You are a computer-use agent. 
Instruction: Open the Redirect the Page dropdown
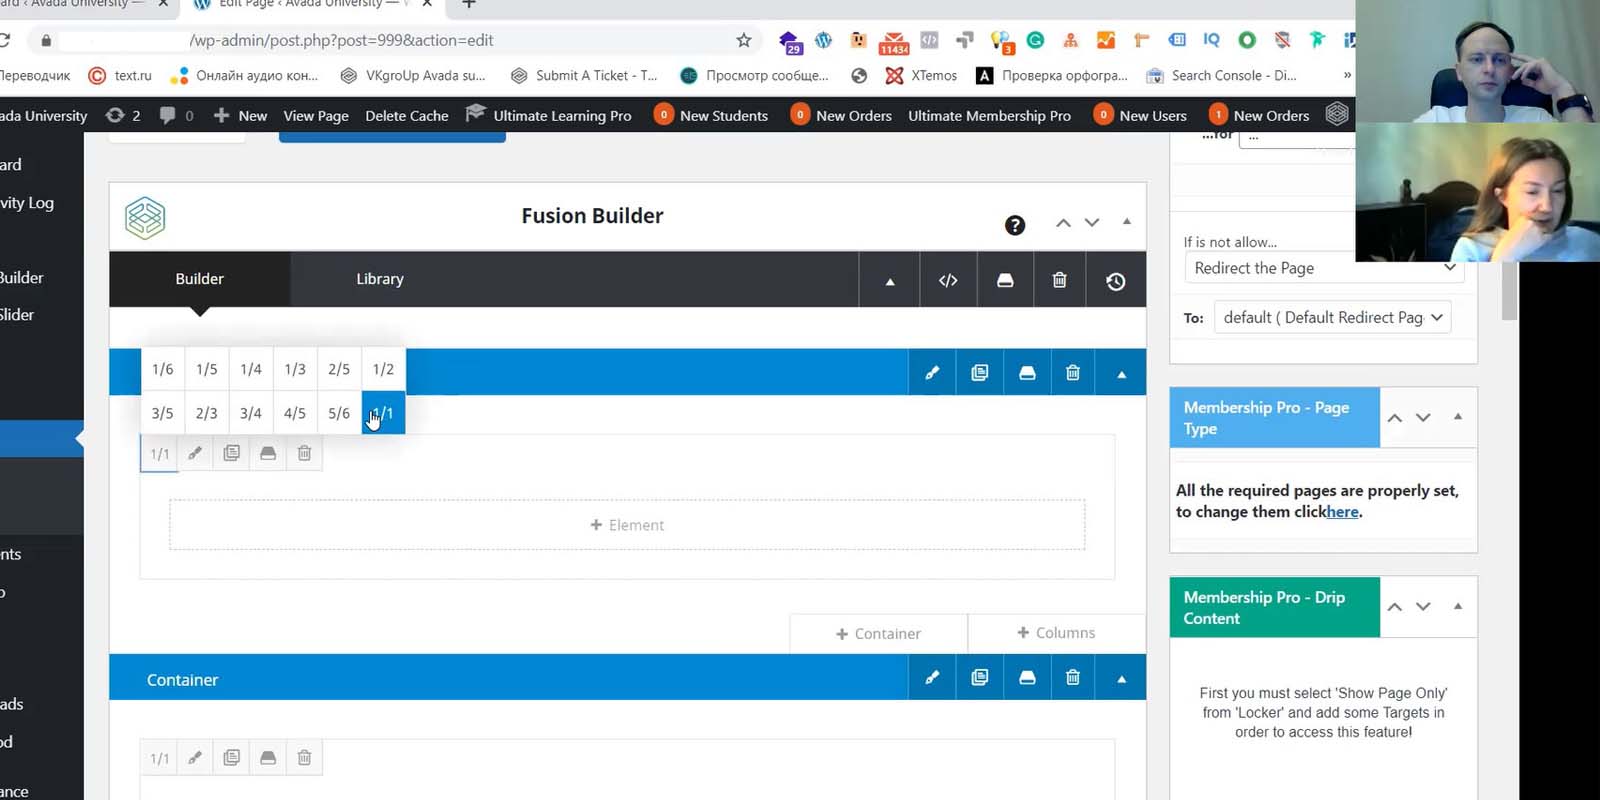(x=1324, y=268)
